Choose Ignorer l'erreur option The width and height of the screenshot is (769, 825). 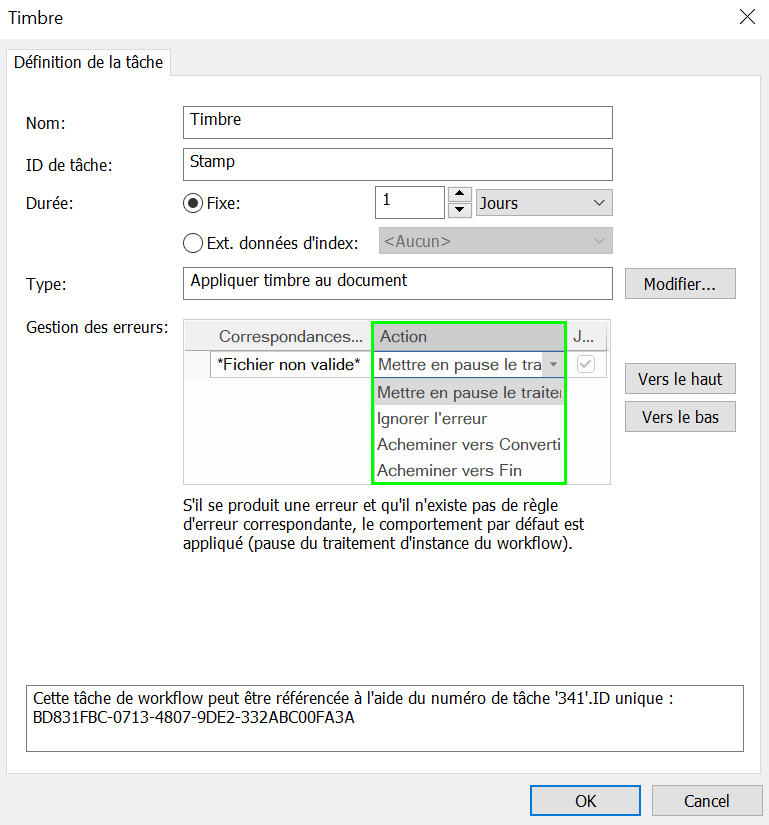(x=469, y=419)
